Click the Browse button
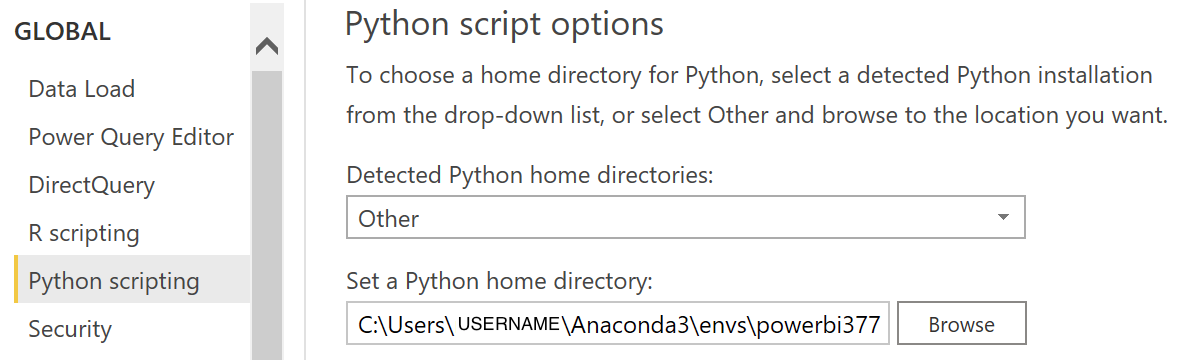The width and height of the screenshot is (1202, 360). 962,324
